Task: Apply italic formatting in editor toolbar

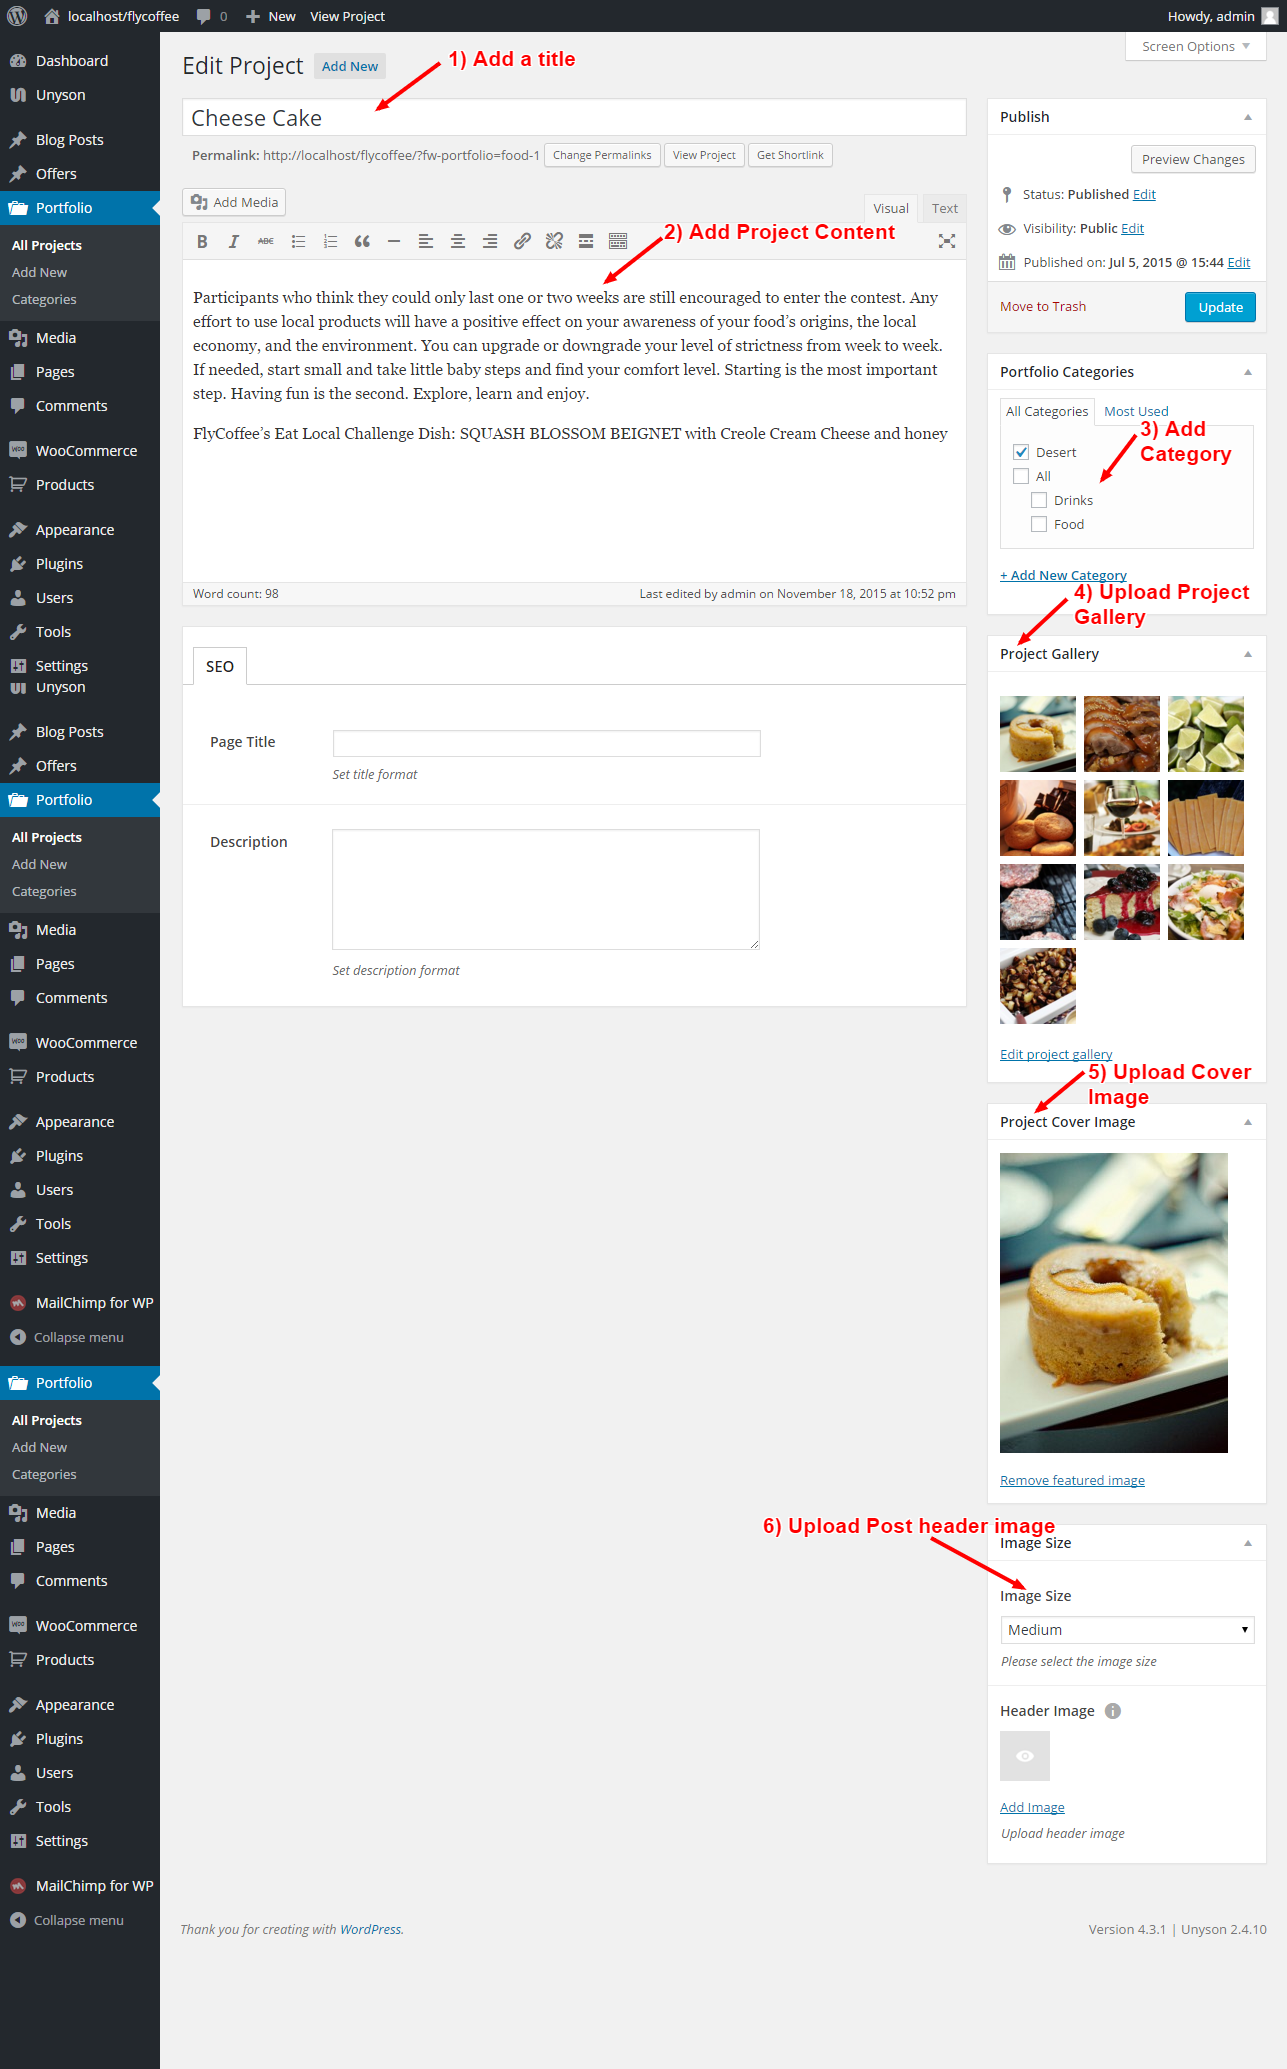Action: click(234, 241)
